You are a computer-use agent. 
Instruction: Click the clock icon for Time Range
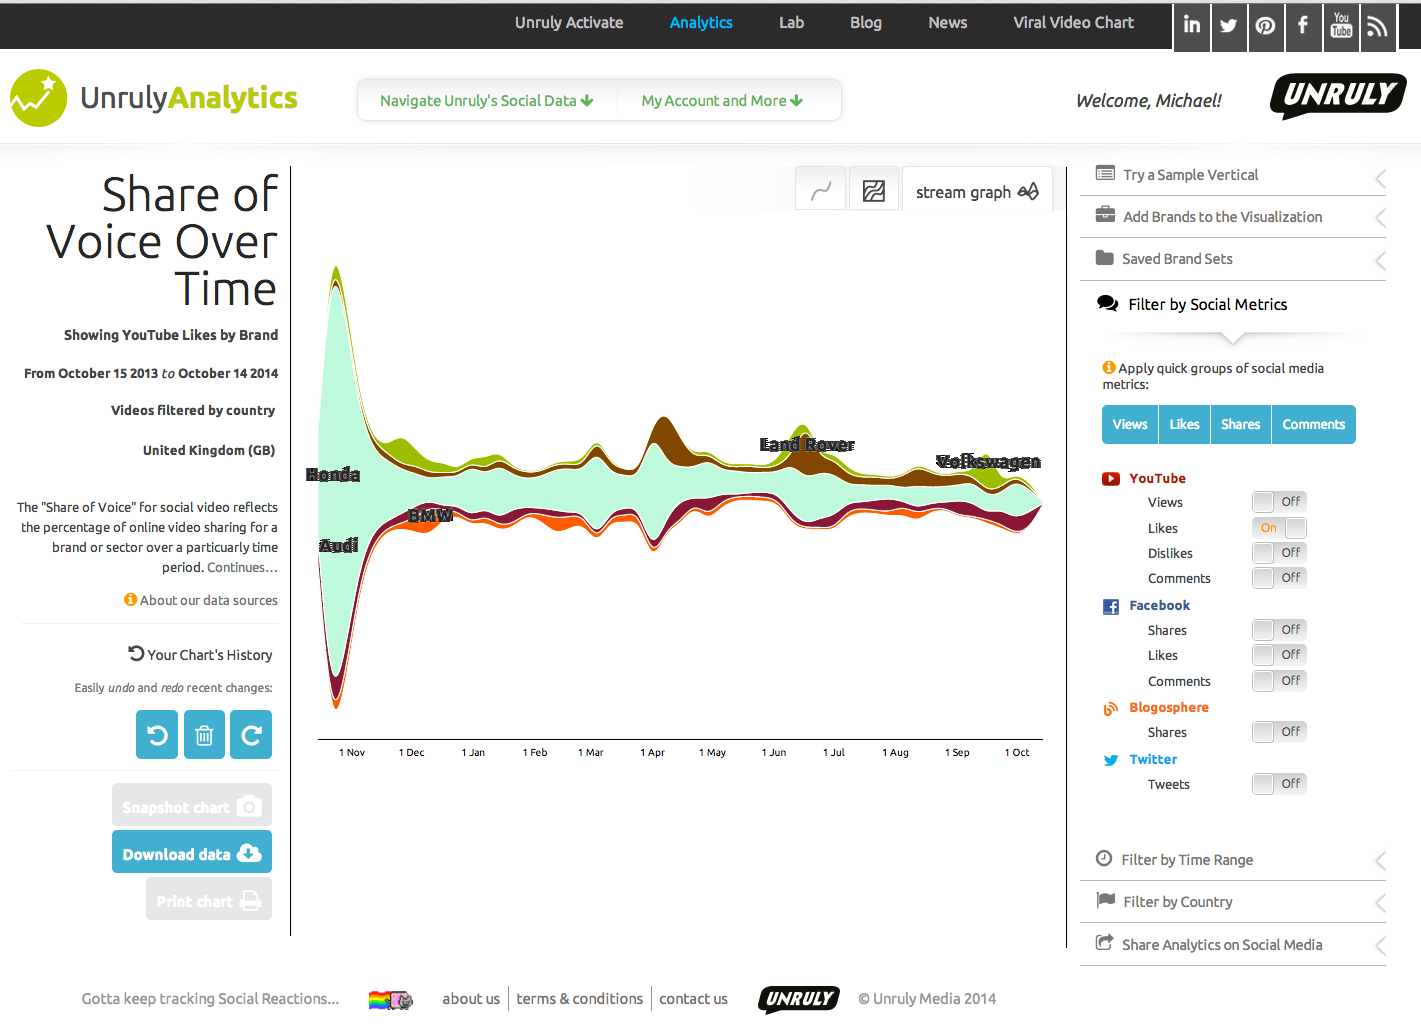coord(1104,858)
